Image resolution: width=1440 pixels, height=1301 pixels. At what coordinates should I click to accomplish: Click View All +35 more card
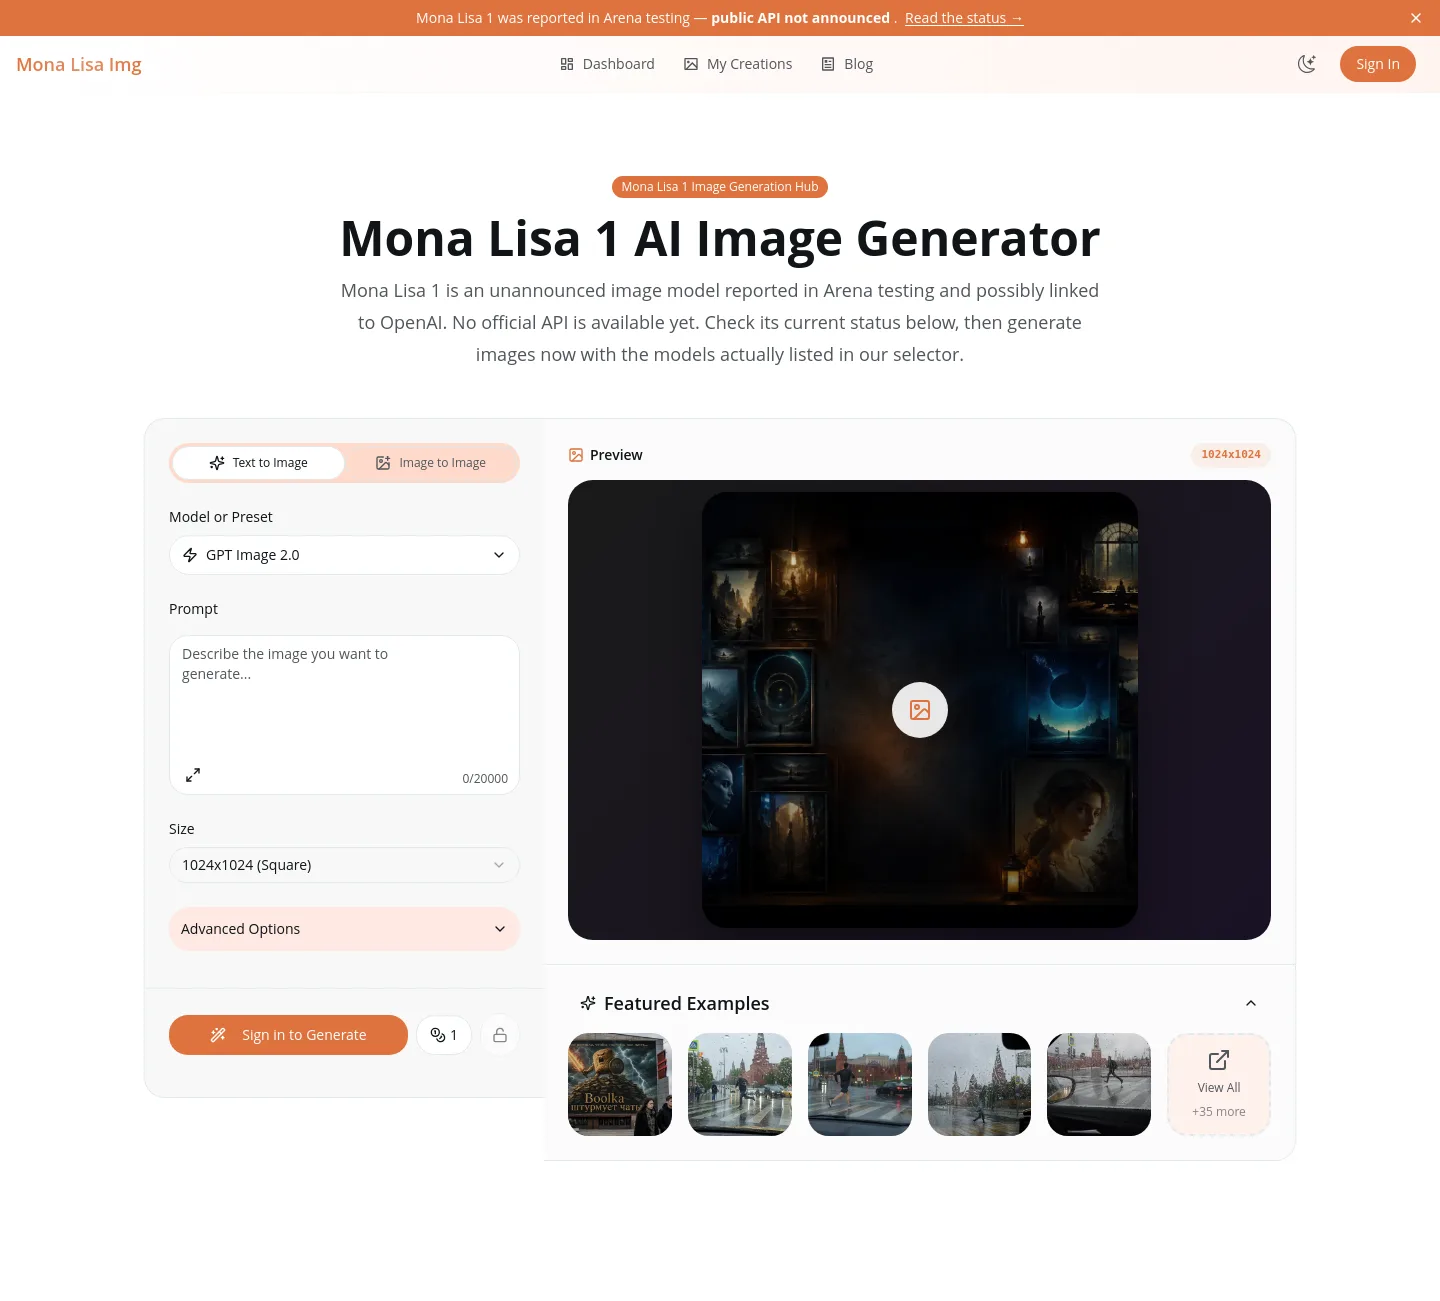pyautogui.click(x=1219, y=1084)
